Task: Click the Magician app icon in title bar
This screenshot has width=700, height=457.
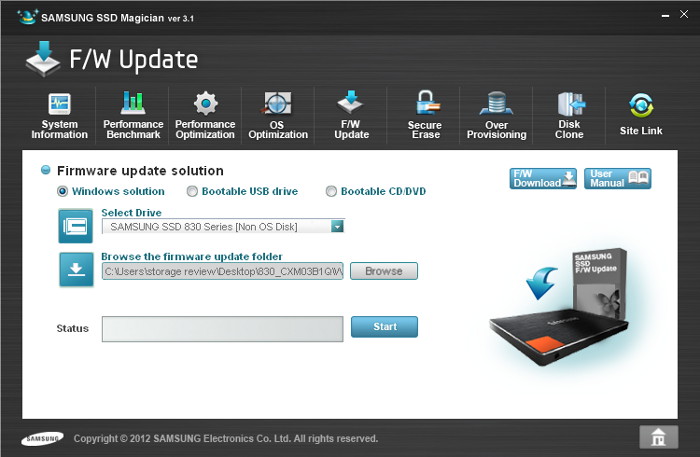Action: click(27, 17)
